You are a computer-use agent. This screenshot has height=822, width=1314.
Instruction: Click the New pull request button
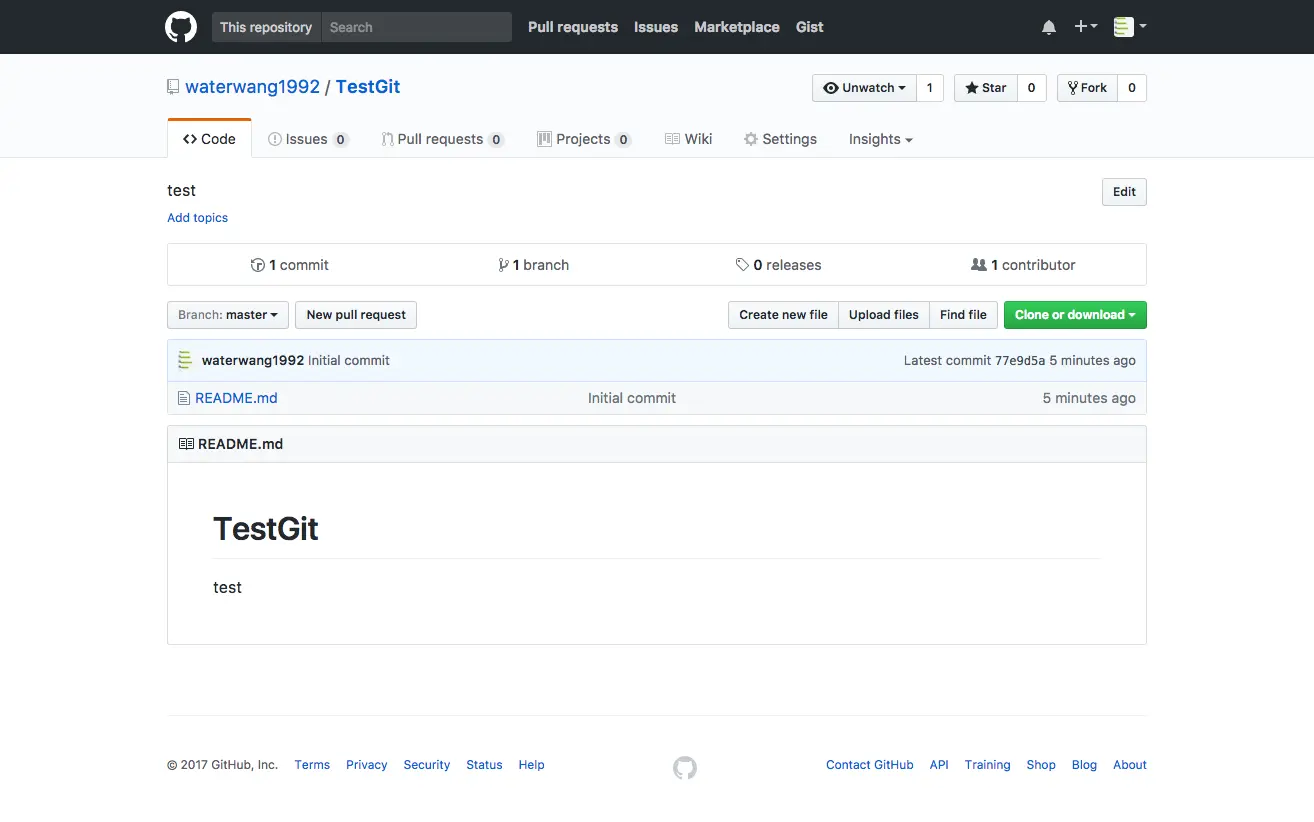coord(356,315)
